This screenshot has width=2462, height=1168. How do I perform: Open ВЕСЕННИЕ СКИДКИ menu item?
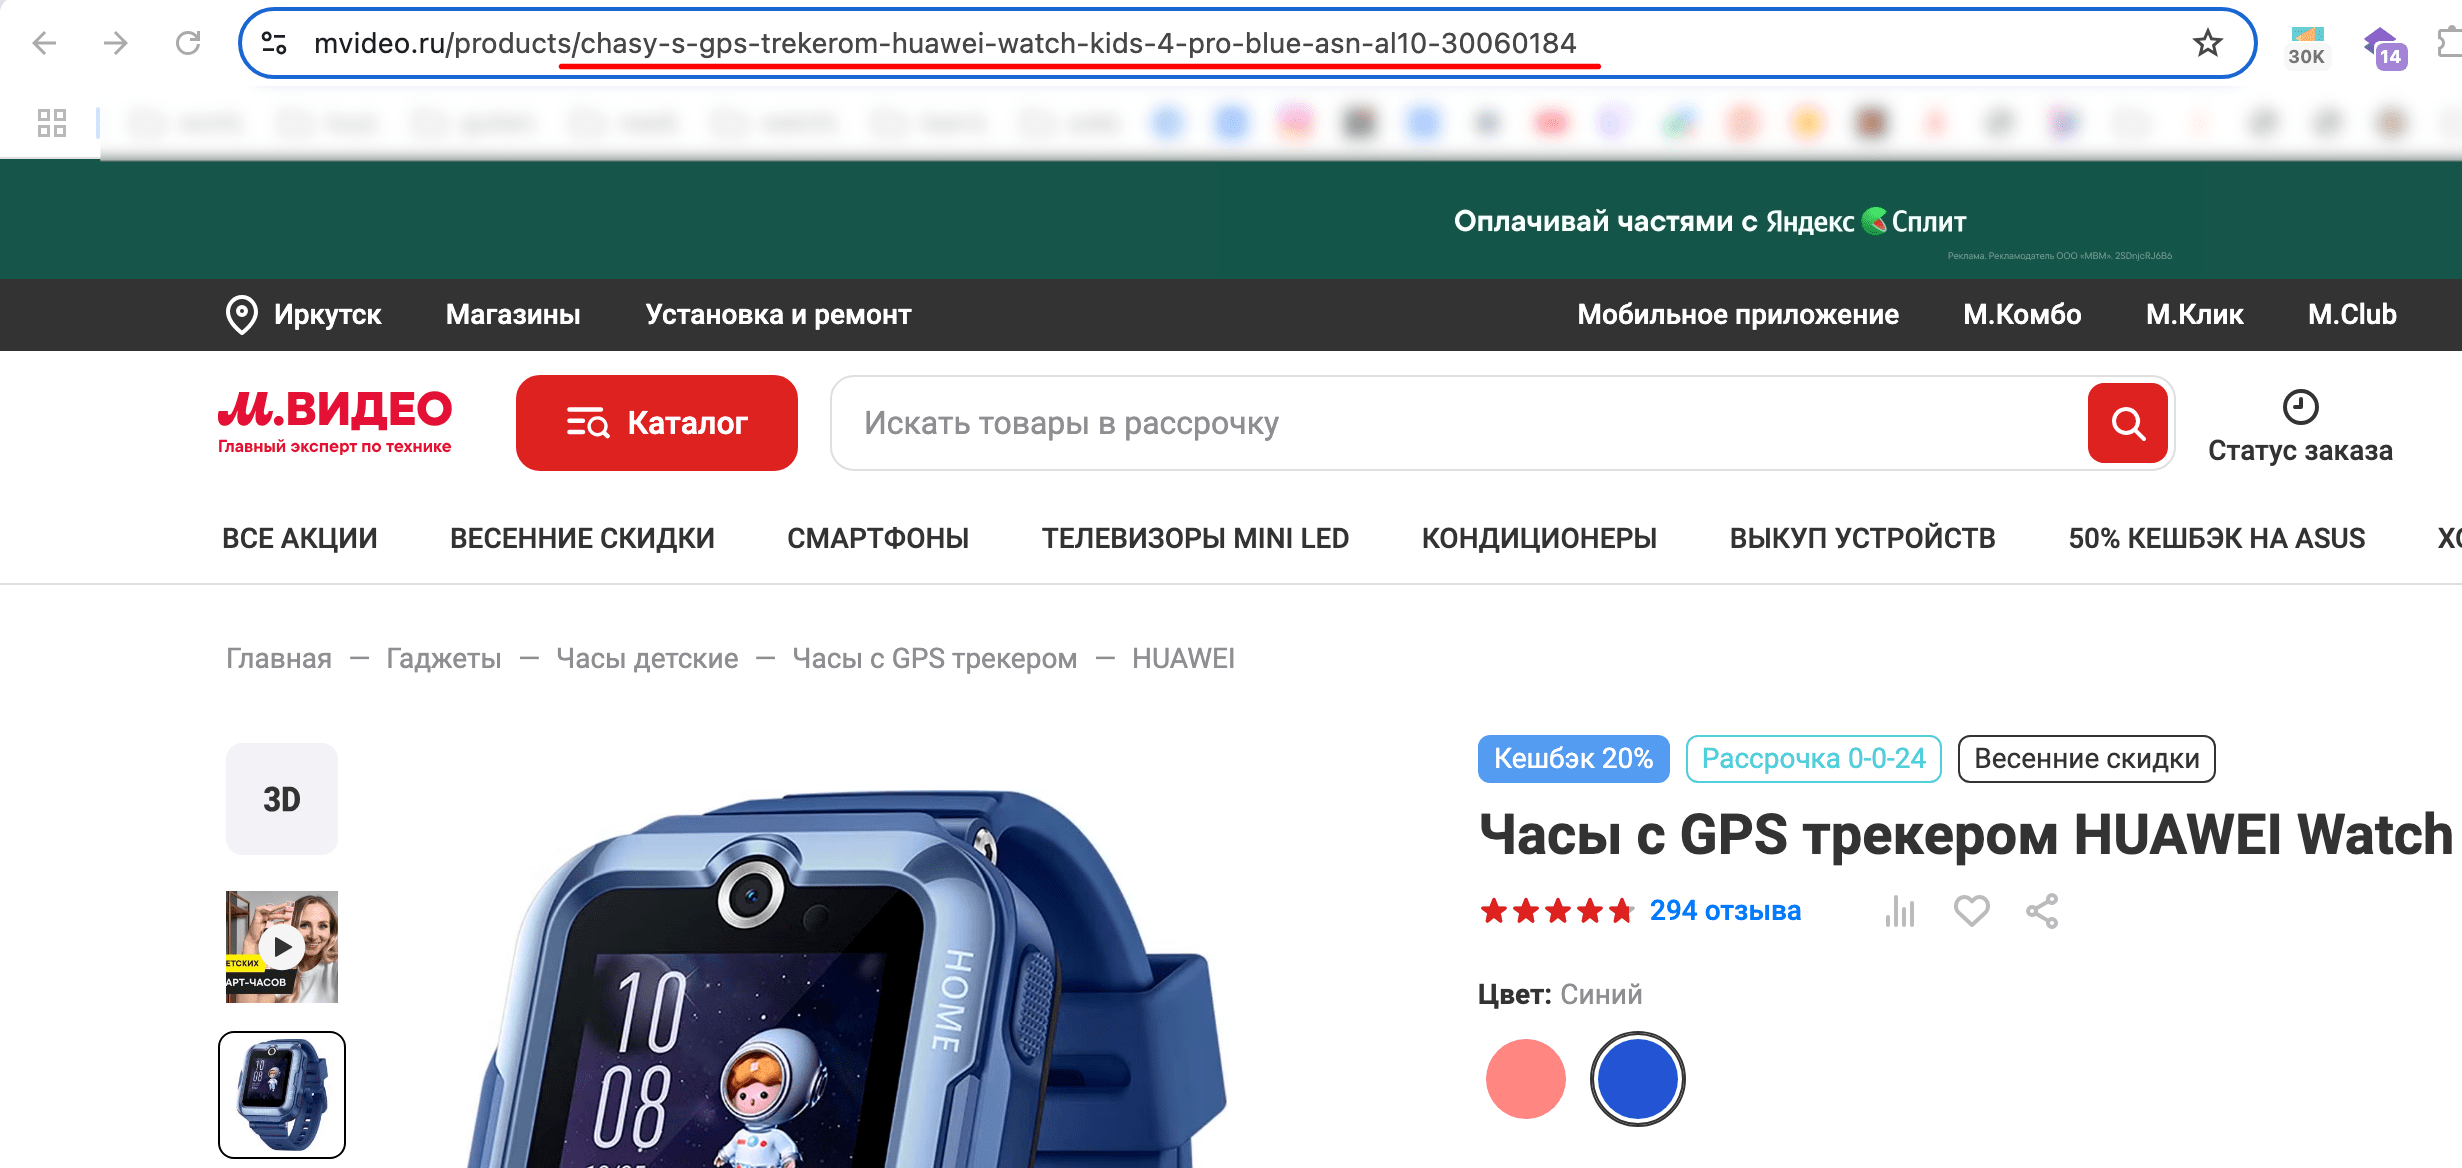(582, 538)
